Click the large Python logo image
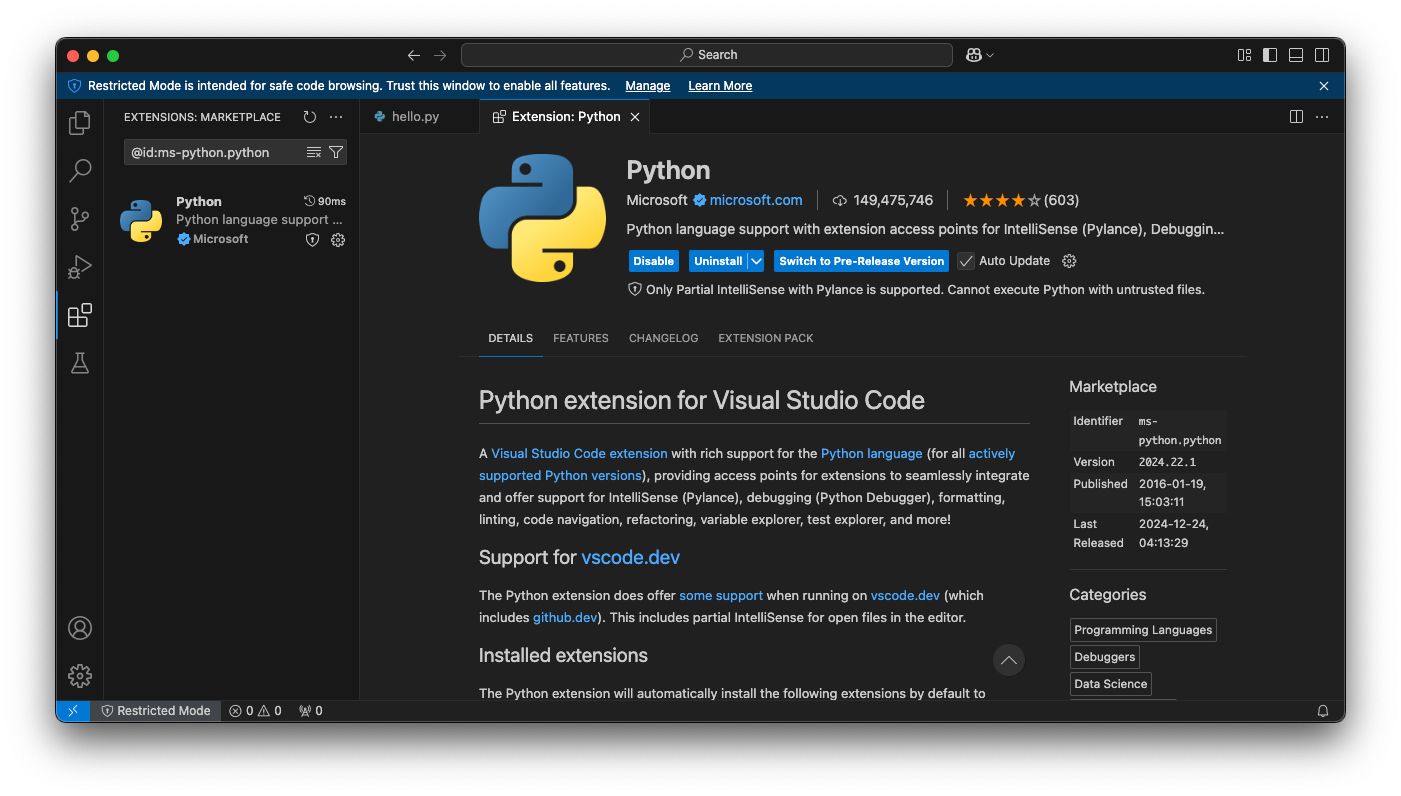Viewport: 1401px width, 796px height. [x=542, y=218]
